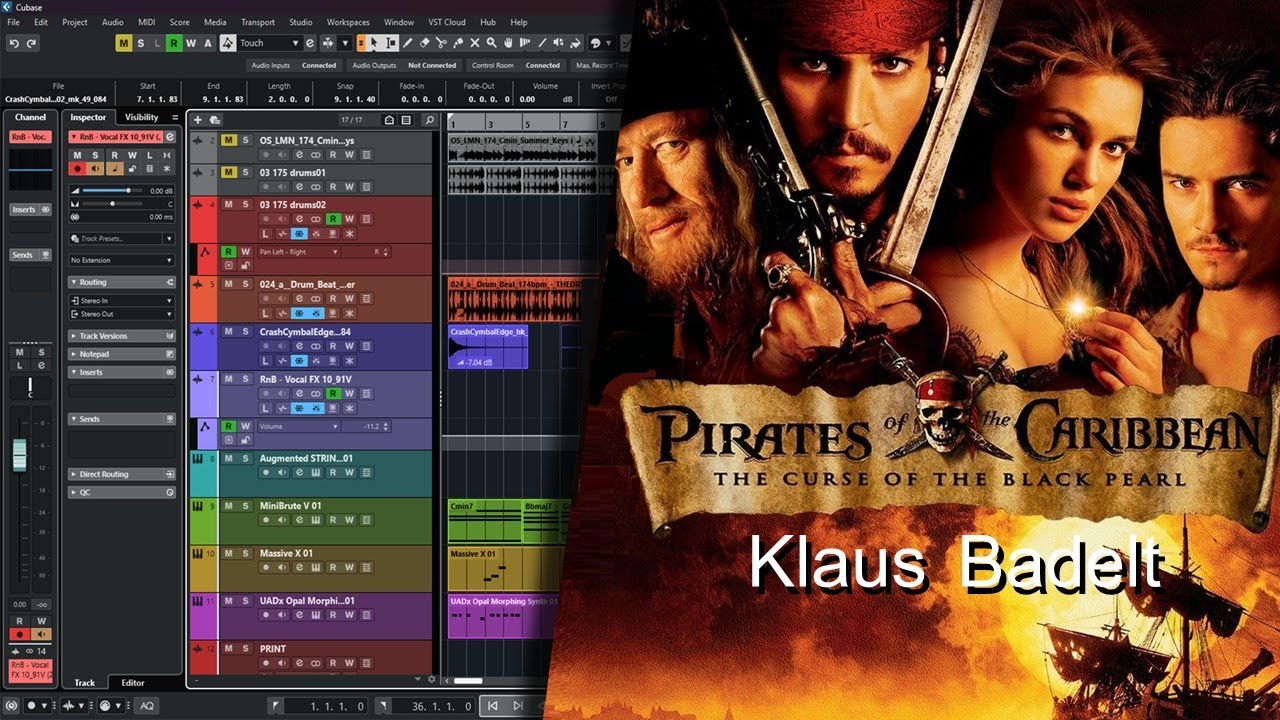Open the Pan Left - Right parameter dropdown
This screenshot has width=1280, height=720.
pos(299,252)
